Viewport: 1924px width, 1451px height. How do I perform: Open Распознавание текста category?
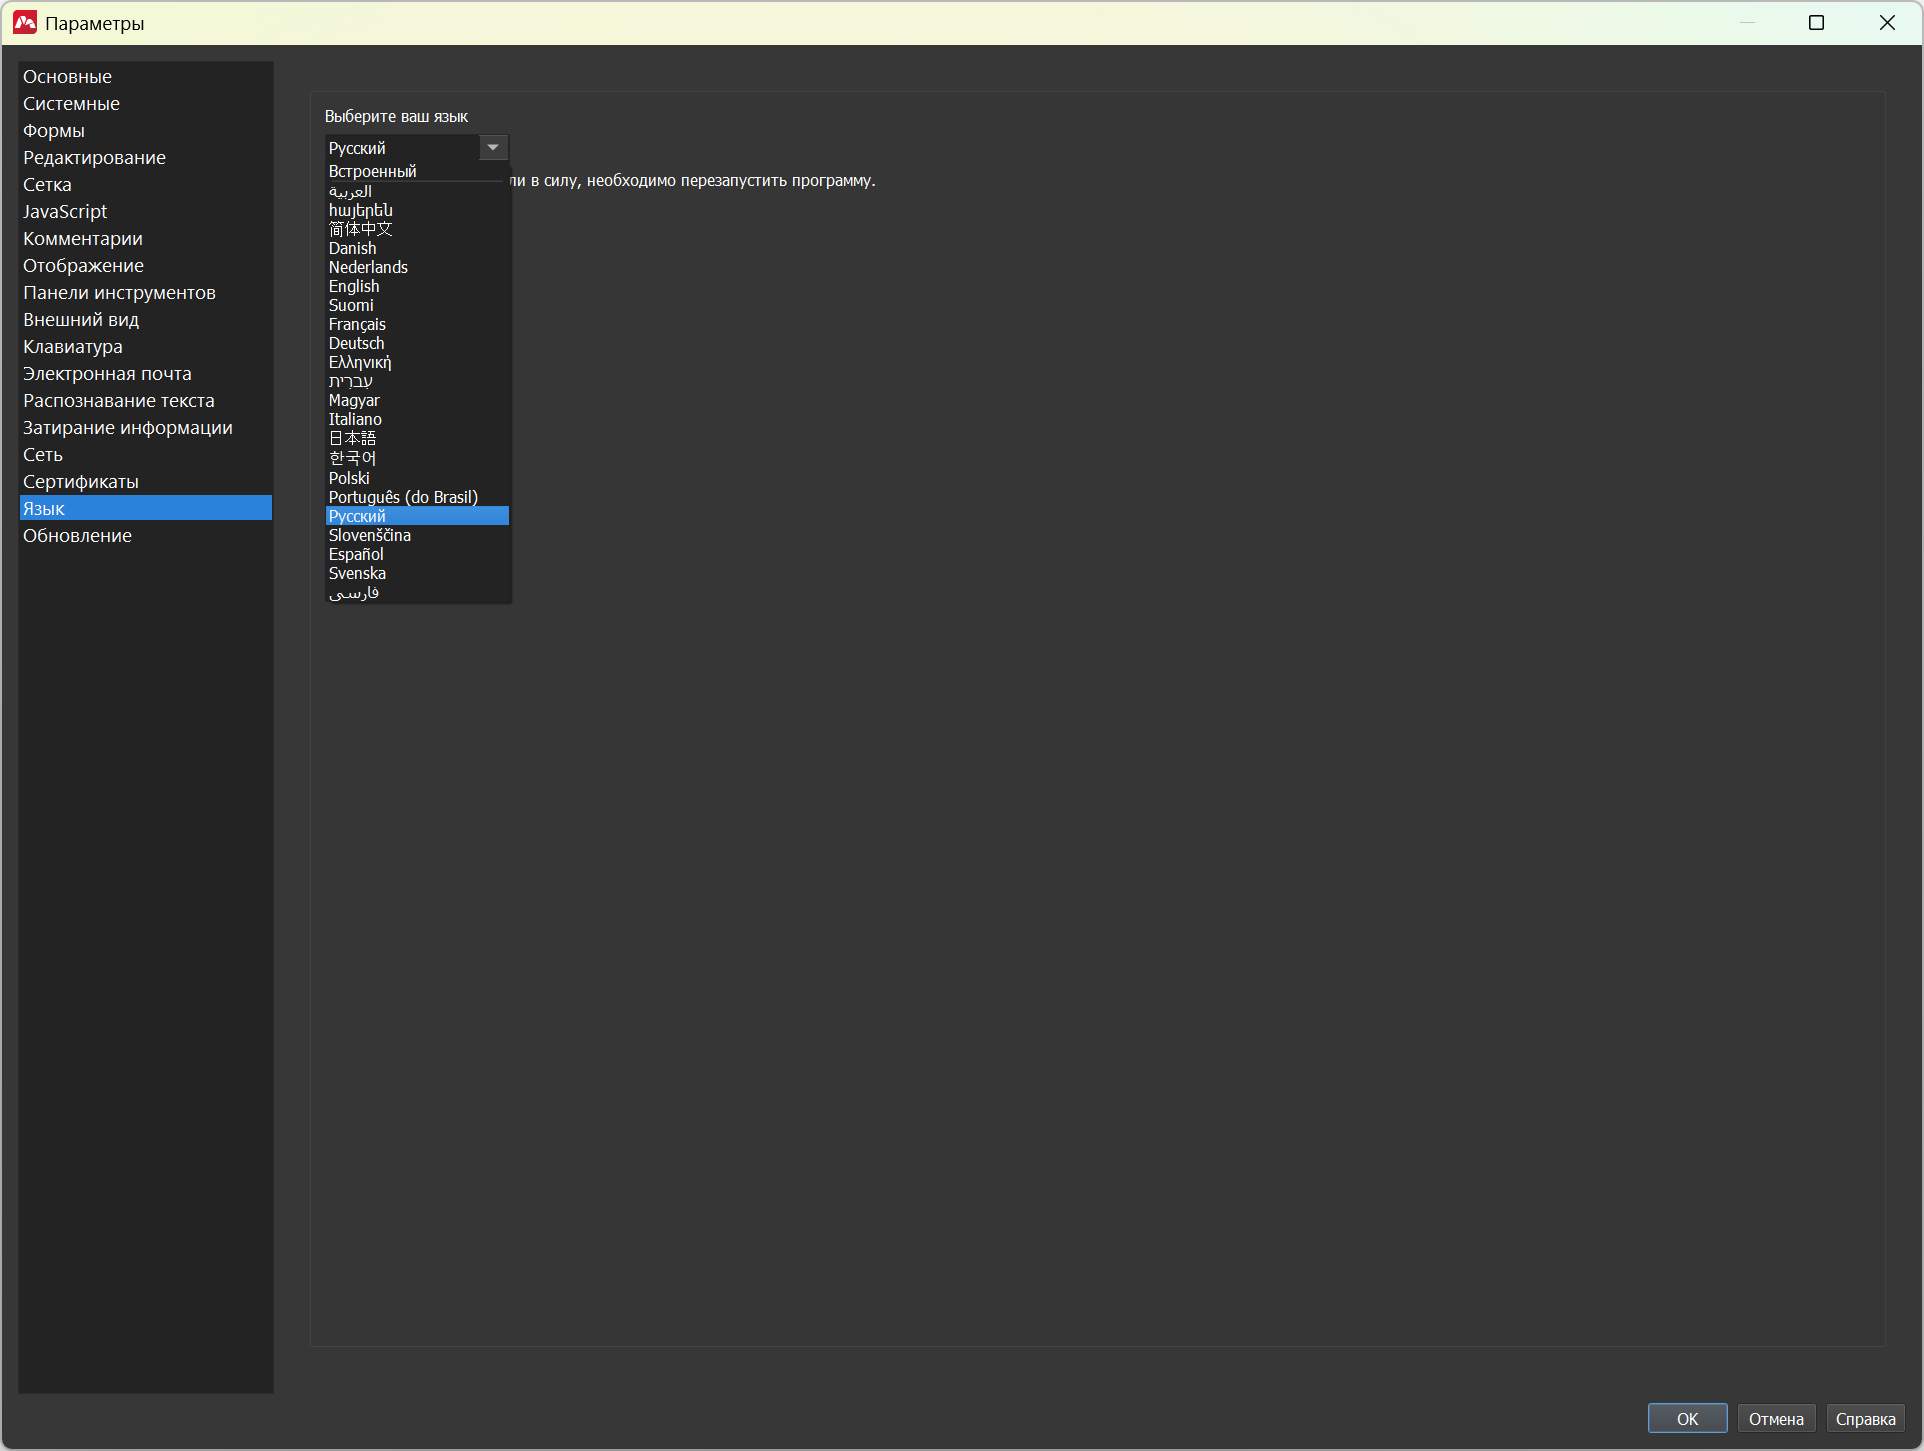(x=119, y=400)
